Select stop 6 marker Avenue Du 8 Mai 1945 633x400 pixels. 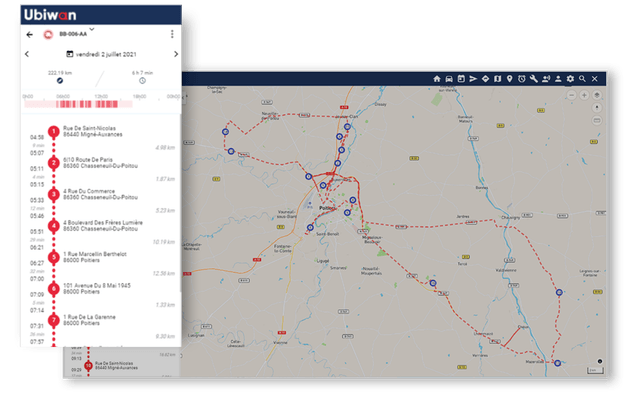[54, 289]
